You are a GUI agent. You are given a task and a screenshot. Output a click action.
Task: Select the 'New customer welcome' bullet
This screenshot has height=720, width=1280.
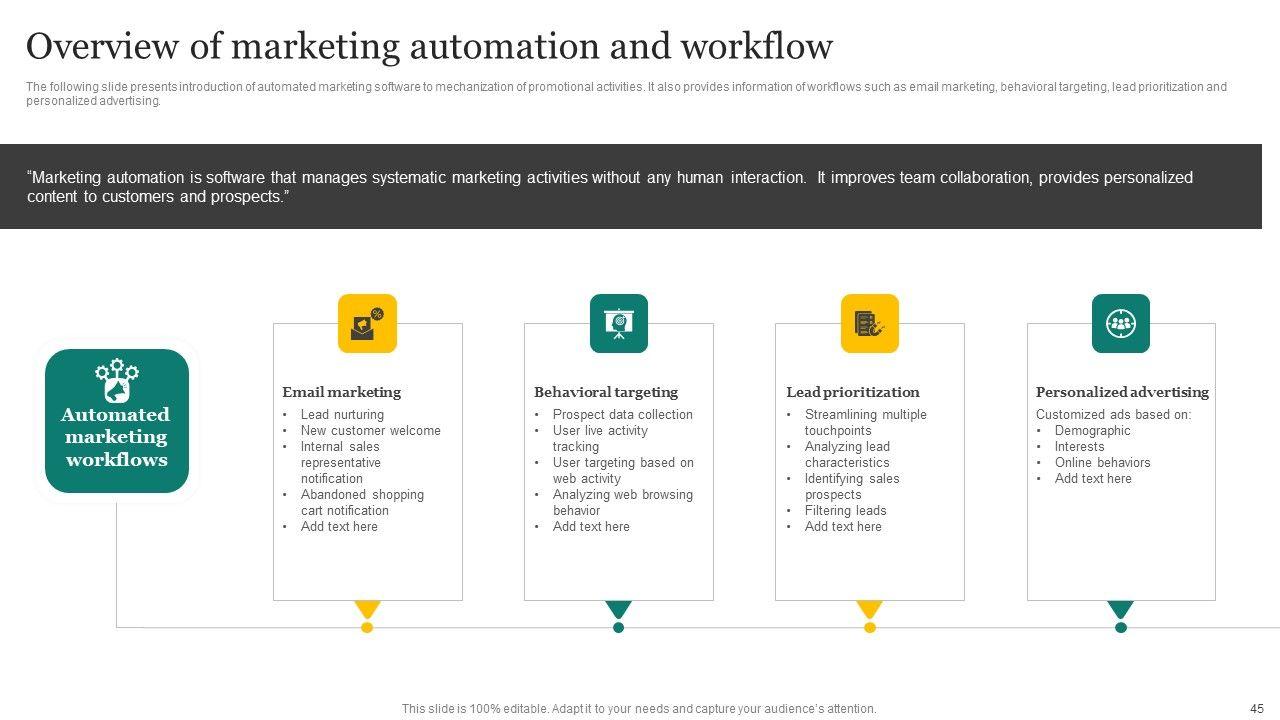pyautogui.click(x=371, y=431)
